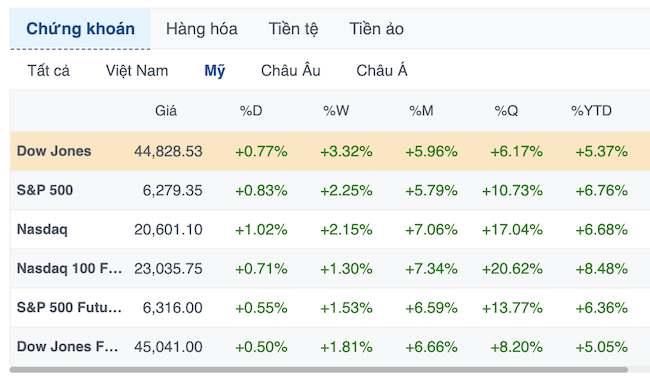The width and height of the screenshot is (650, 384).
Task: Click the %D column header
Action: (x=251, y=111)
